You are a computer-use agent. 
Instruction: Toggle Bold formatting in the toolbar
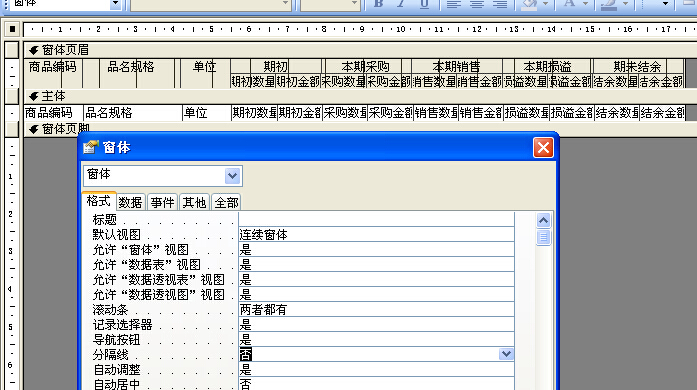[x=378, y=4]
